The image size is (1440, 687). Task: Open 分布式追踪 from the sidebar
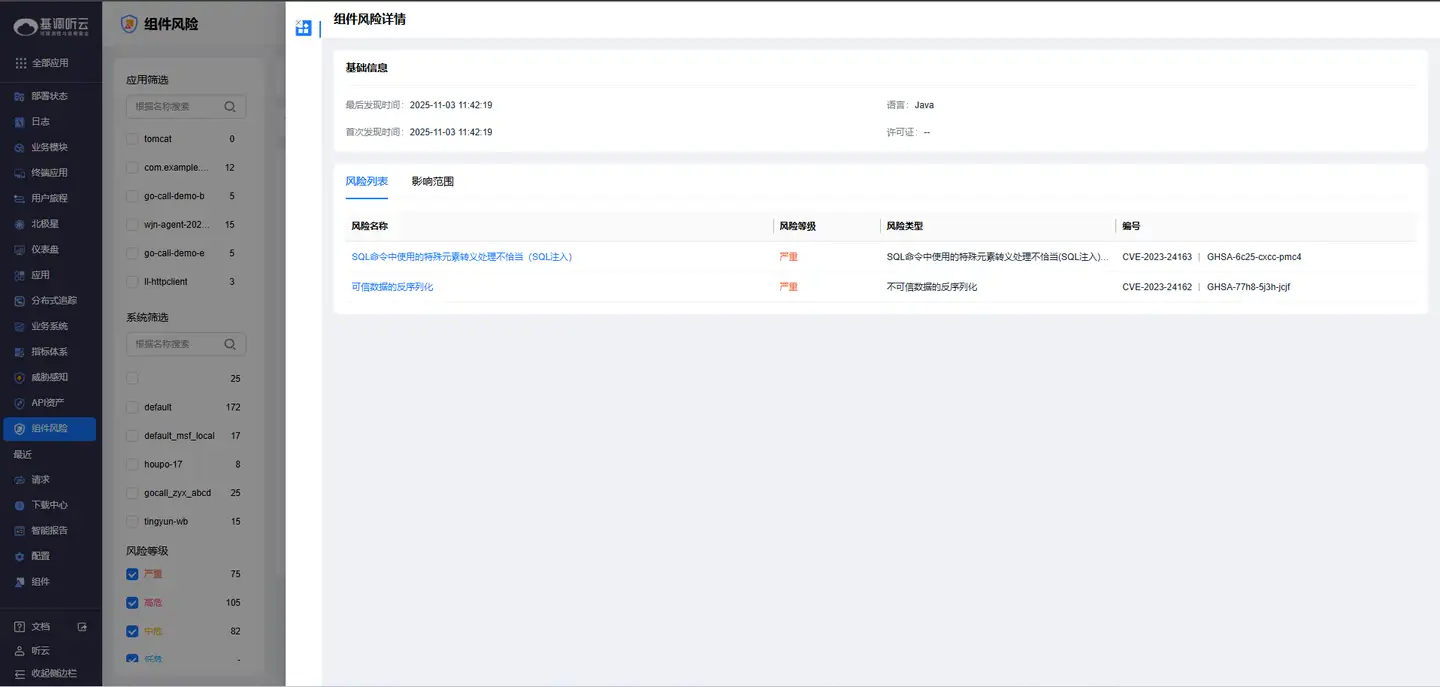tap(50, 299)
